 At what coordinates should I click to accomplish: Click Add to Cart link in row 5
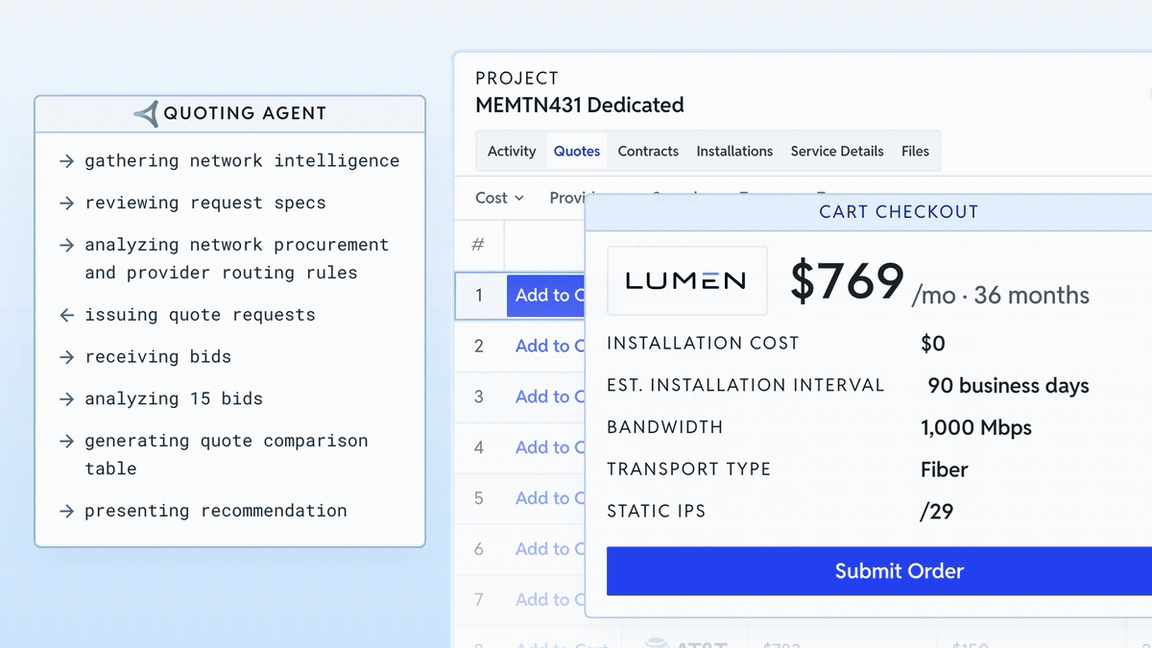click(550, 498)
